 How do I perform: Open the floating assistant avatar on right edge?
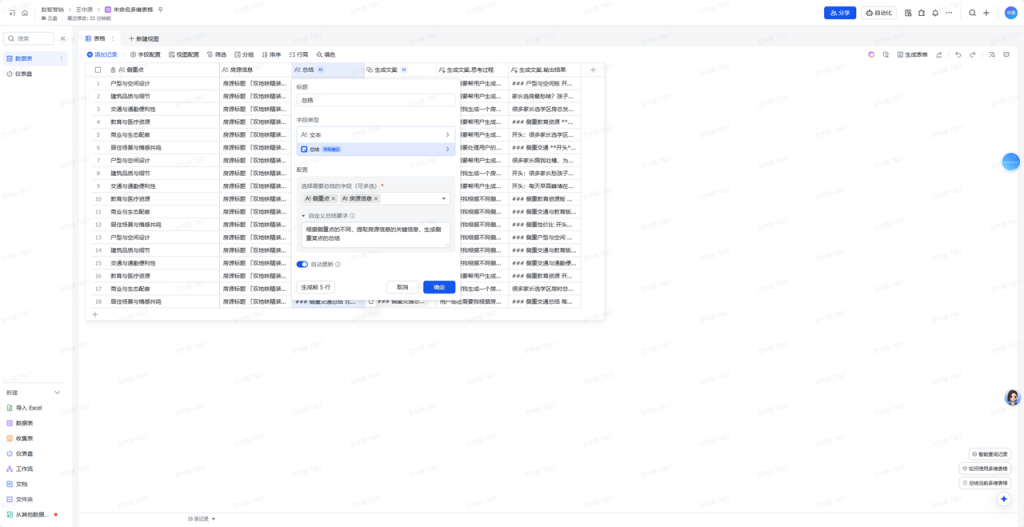click(x=1012, y=397)
